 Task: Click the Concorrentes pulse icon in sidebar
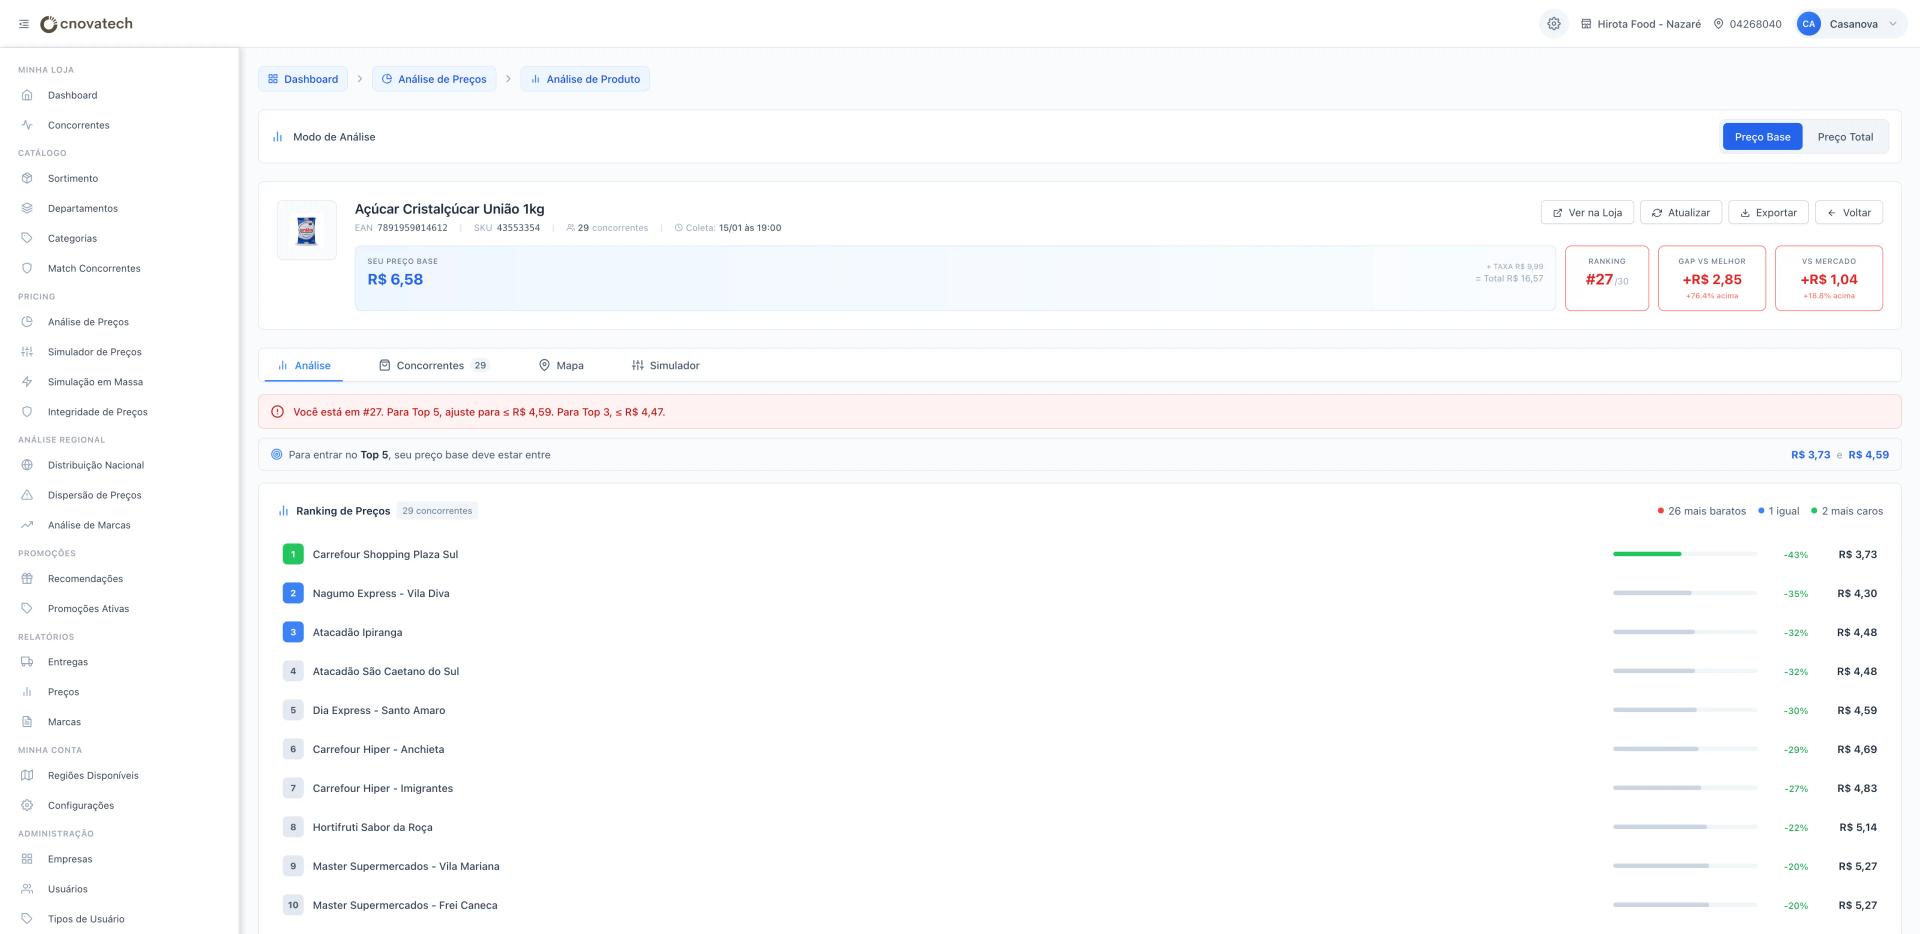click(27, 125)
